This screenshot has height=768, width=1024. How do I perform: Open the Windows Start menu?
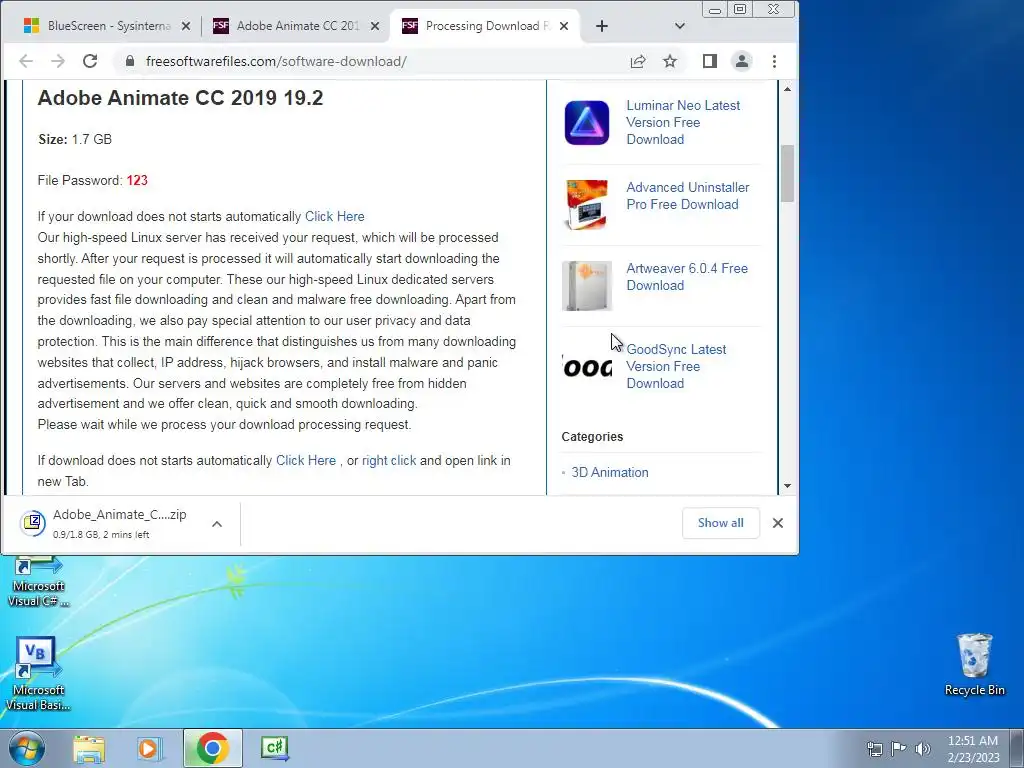coord(26,748)
